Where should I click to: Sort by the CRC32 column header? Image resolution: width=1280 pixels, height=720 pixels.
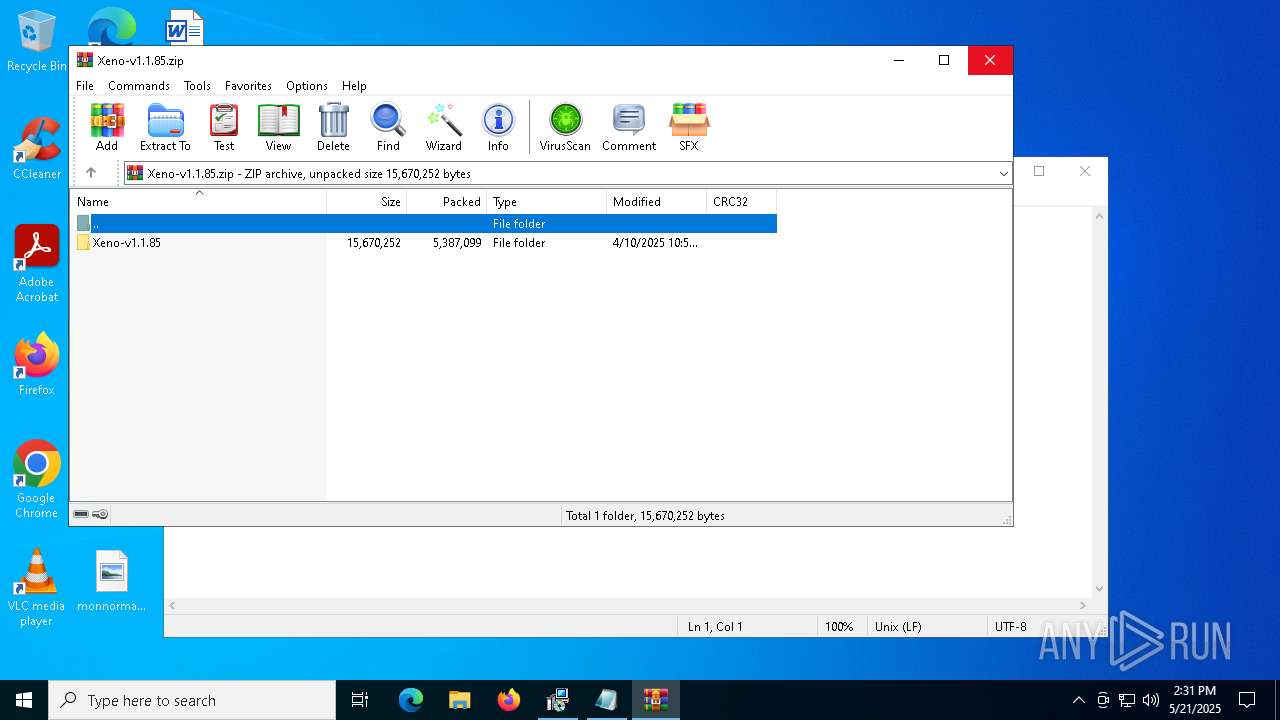click(742, 202)
